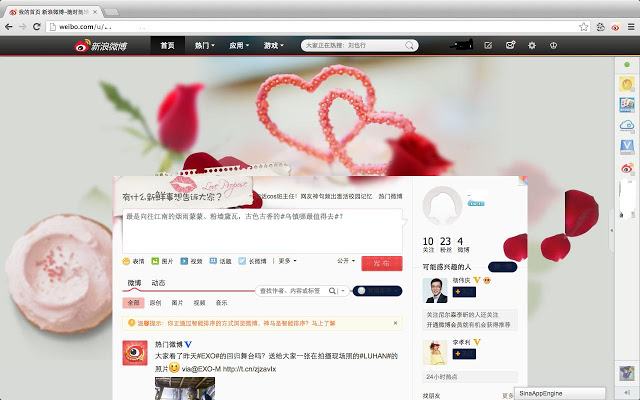The width and height of the screenshot is (640, 400).
Task: Click the sound icon at the sidebar bottom
Action: (x=627, y=393)
